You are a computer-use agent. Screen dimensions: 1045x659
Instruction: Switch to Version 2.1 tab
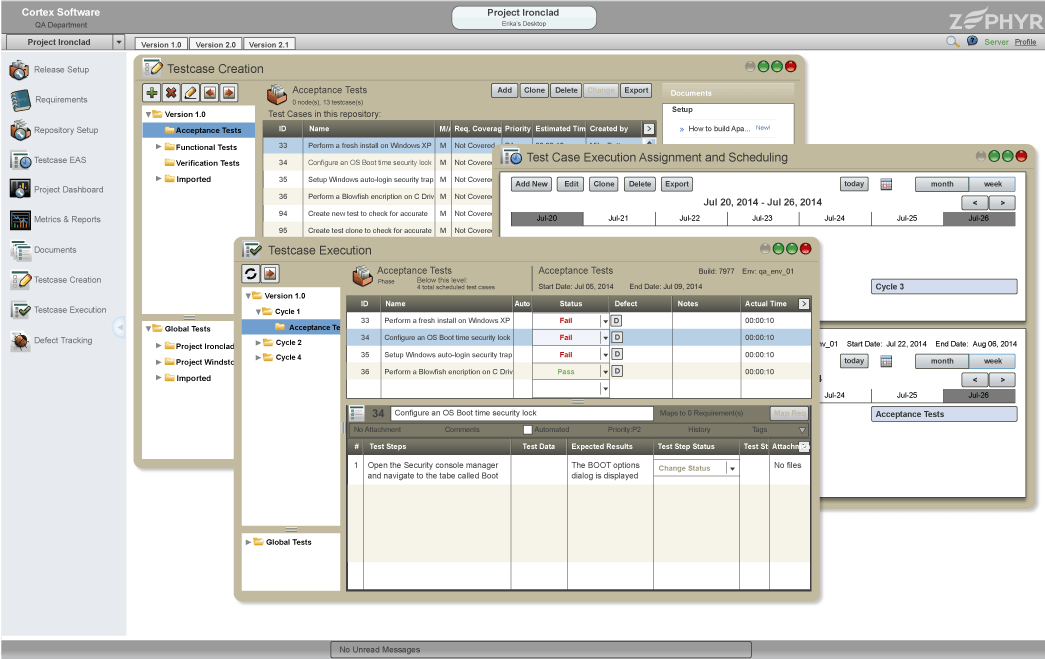pos(269,45)
